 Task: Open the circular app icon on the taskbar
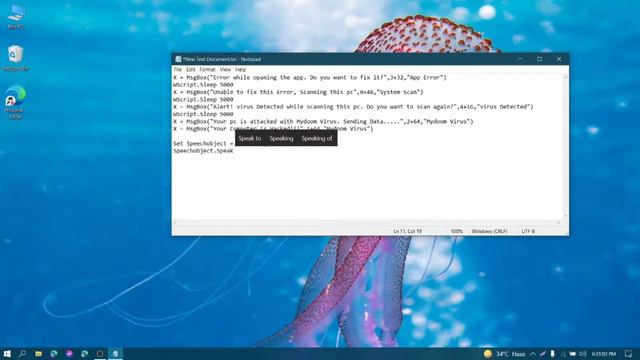pos(100,353)
